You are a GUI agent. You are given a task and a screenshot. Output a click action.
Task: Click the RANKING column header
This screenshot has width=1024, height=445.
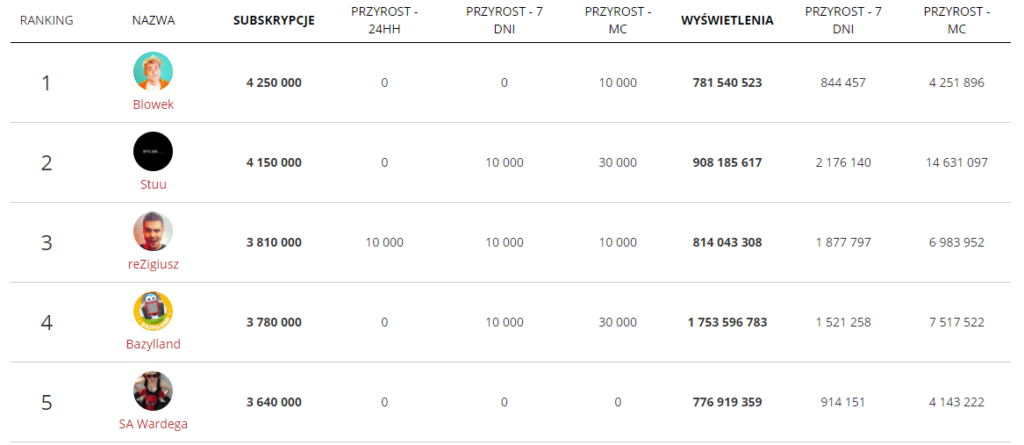[46, 20]
